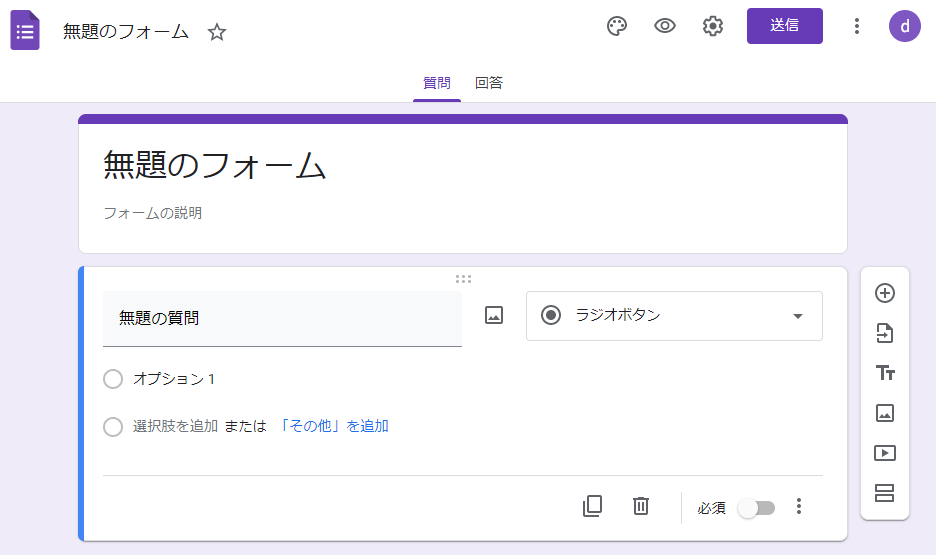Edit the form title 無題のフォーム in card

pos(215,165)
